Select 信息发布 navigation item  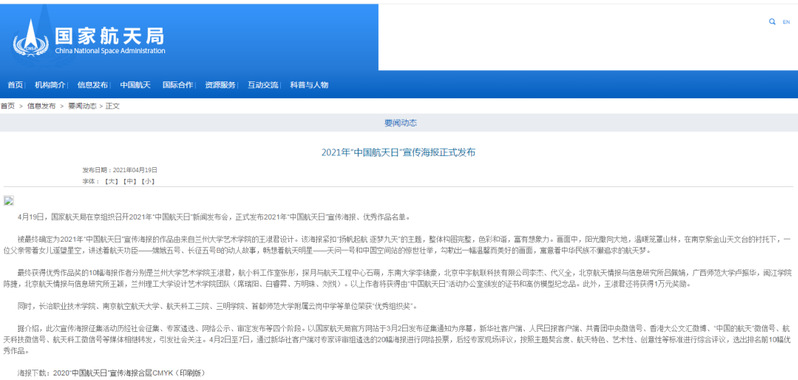93,85
